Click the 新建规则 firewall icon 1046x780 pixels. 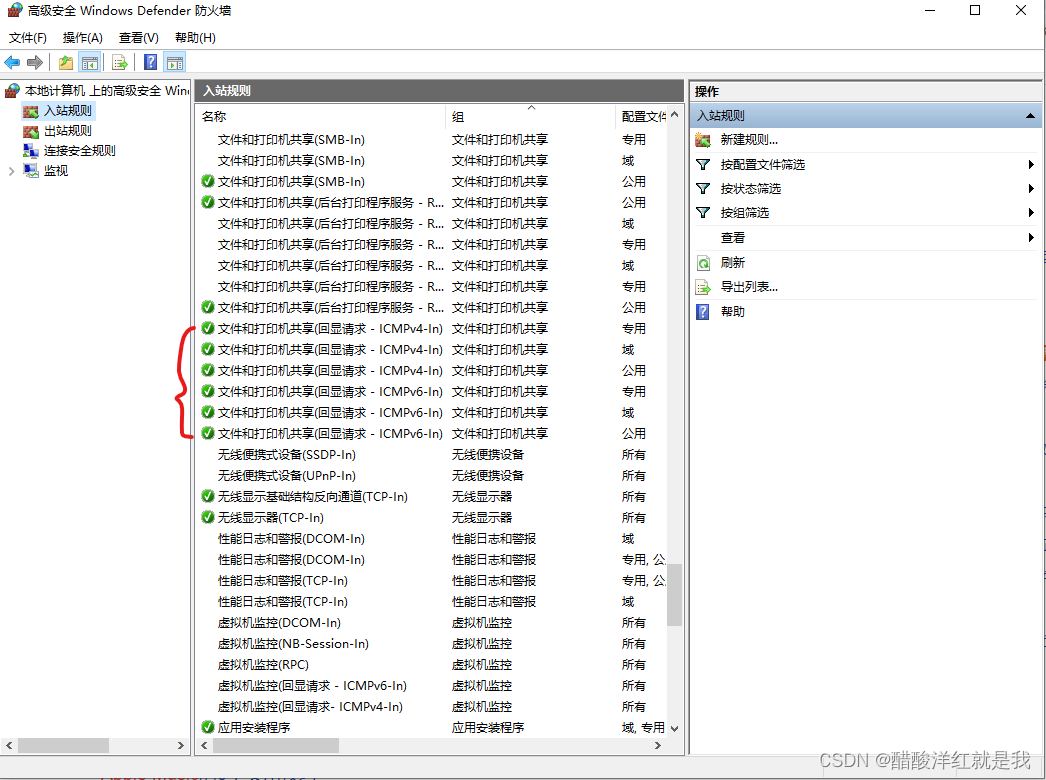pos(703,140)
